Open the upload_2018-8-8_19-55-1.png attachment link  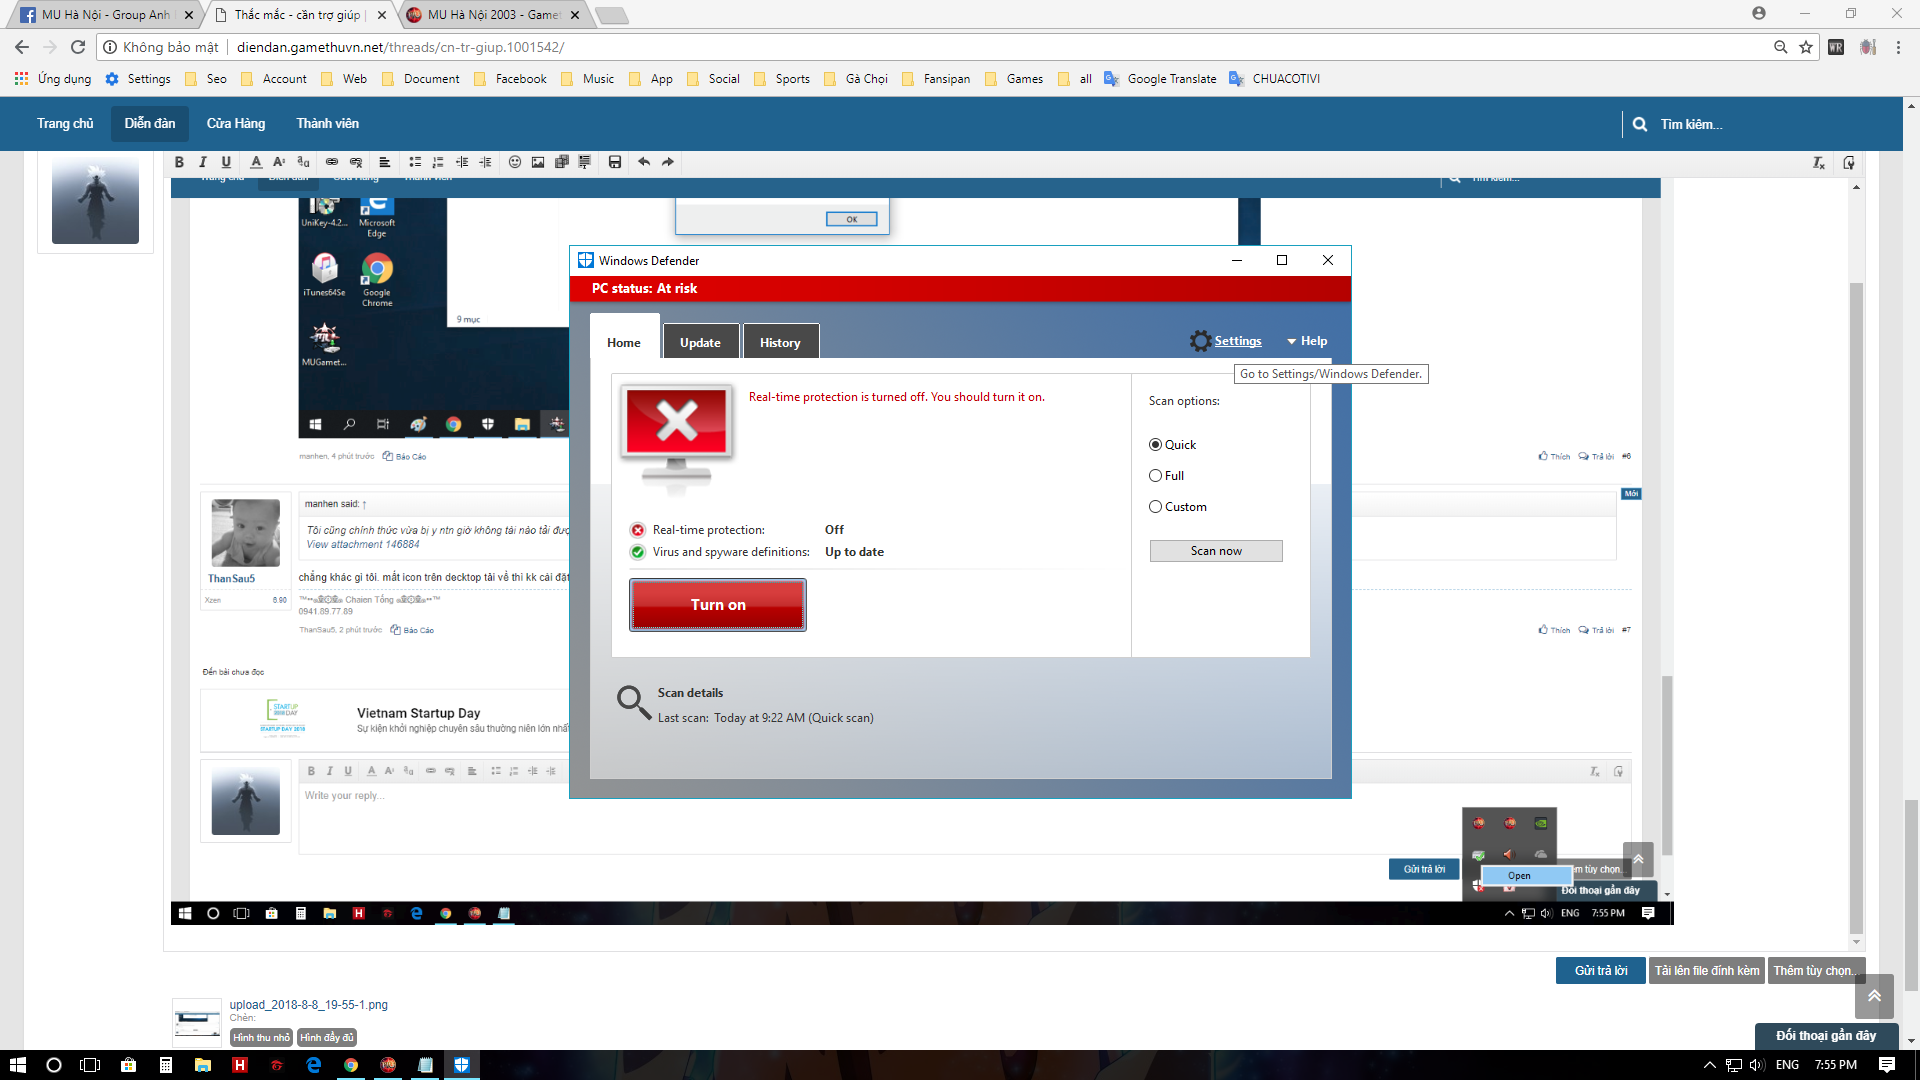pyautogui.click(x=309, y=1005)
